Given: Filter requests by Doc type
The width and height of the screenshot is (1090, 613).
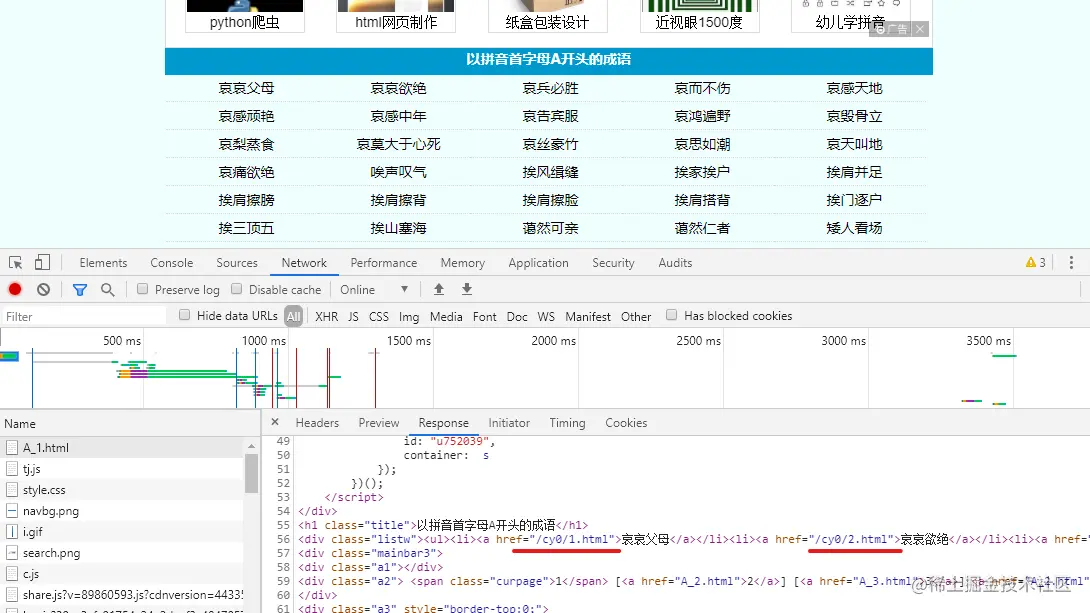Looking at the screenshot, I should (x=516, y=316).
